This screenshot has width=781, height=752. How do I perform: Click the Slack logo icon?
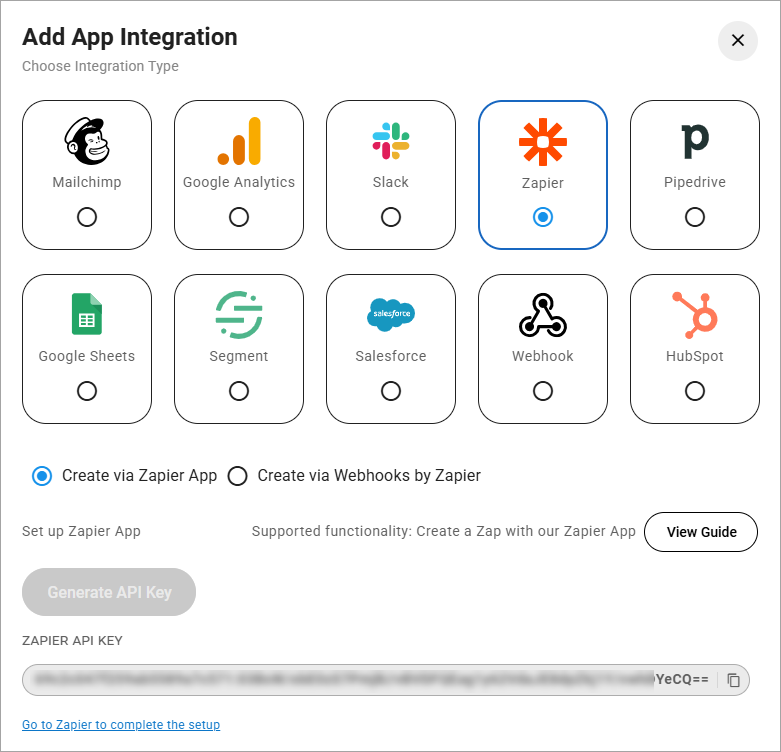point(391,141)
